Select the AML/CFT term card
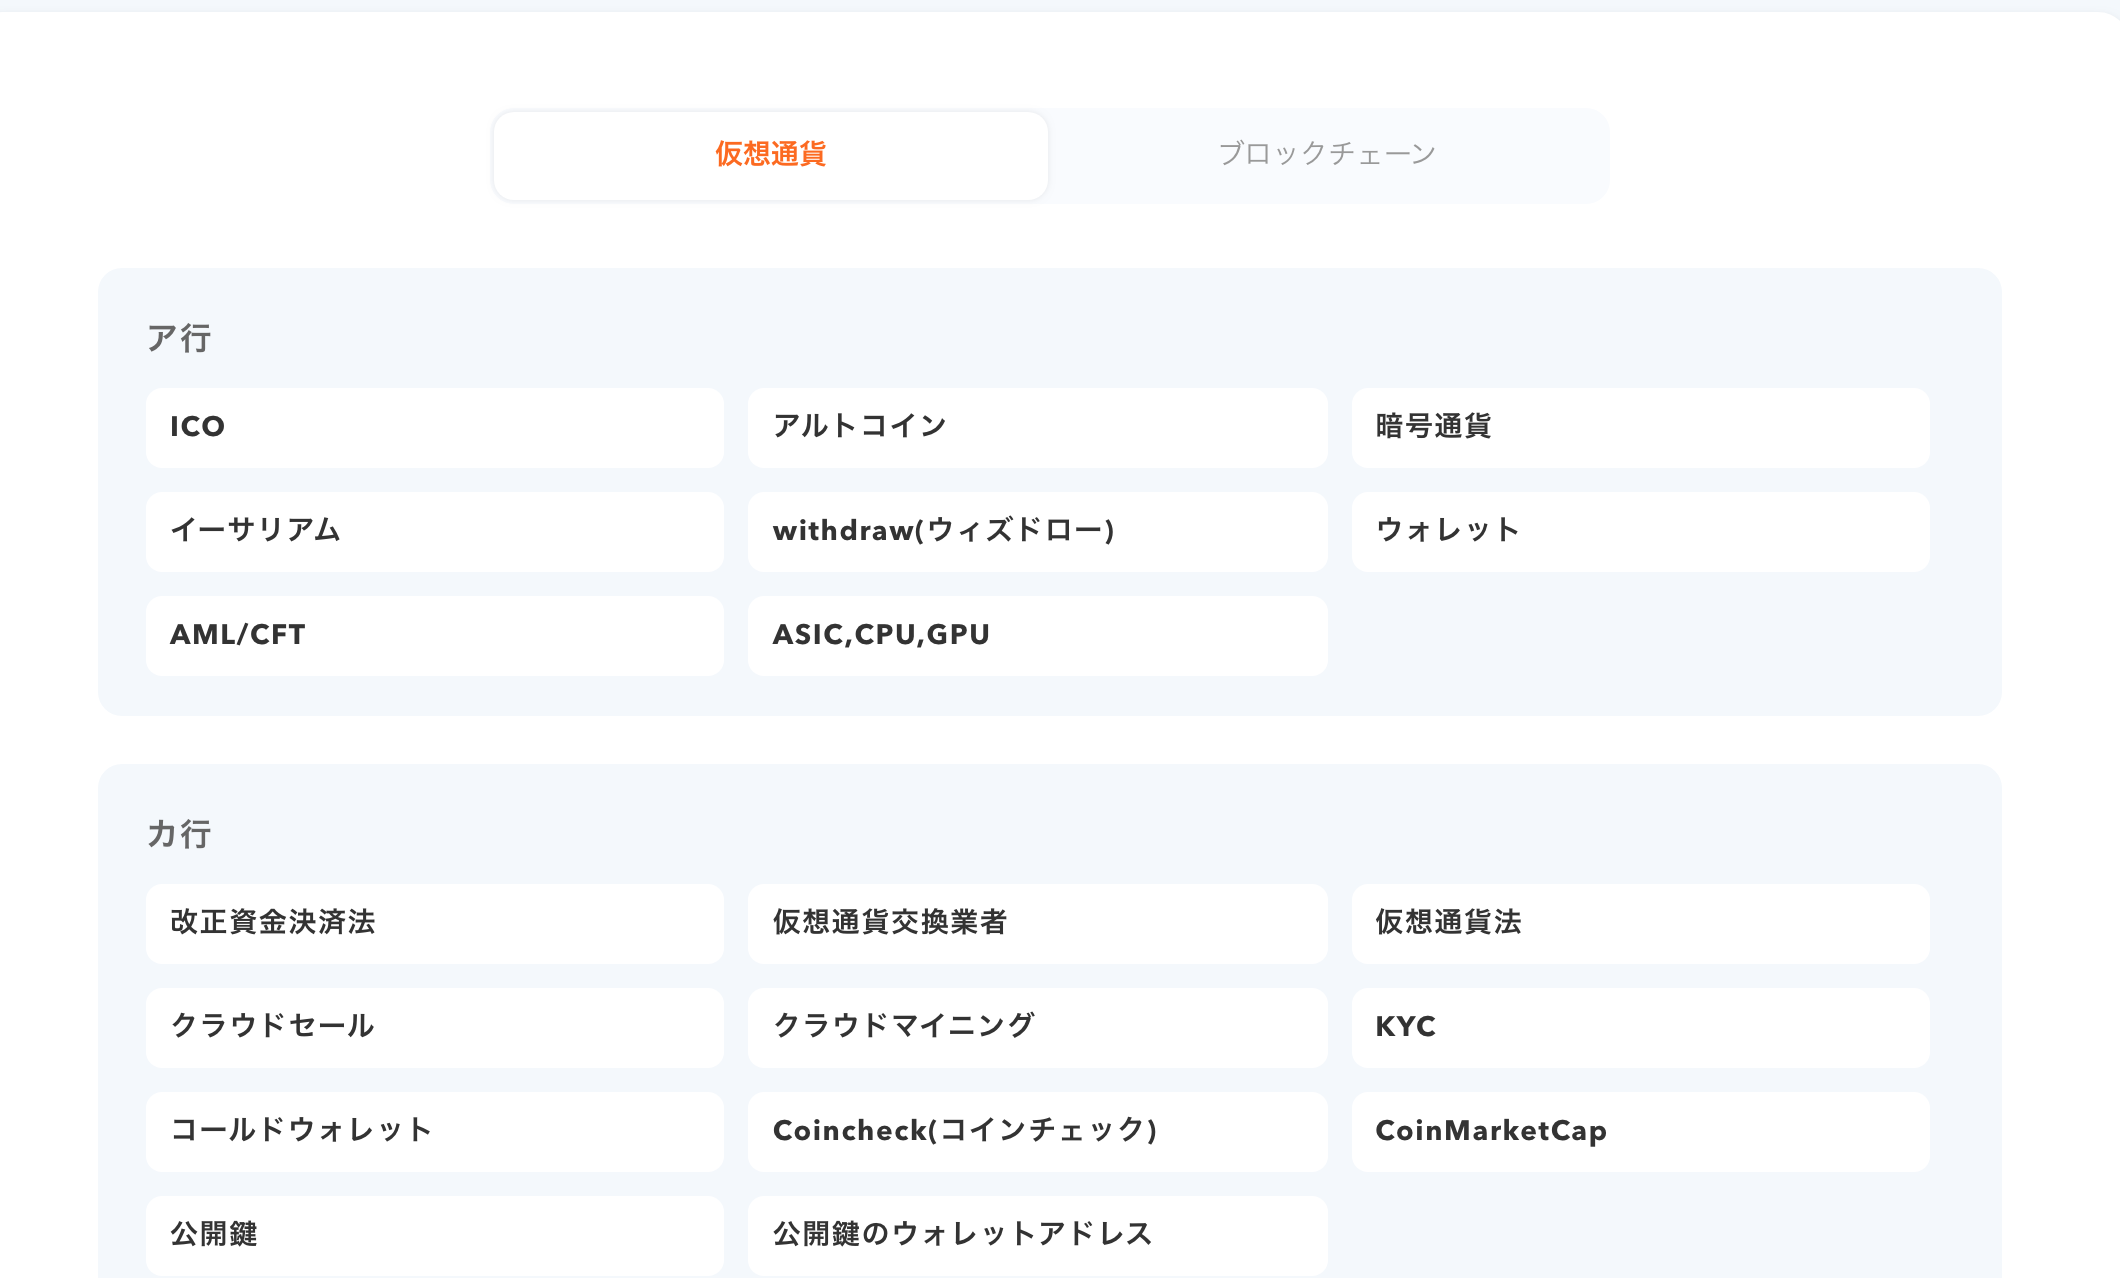 coord(434,636)
